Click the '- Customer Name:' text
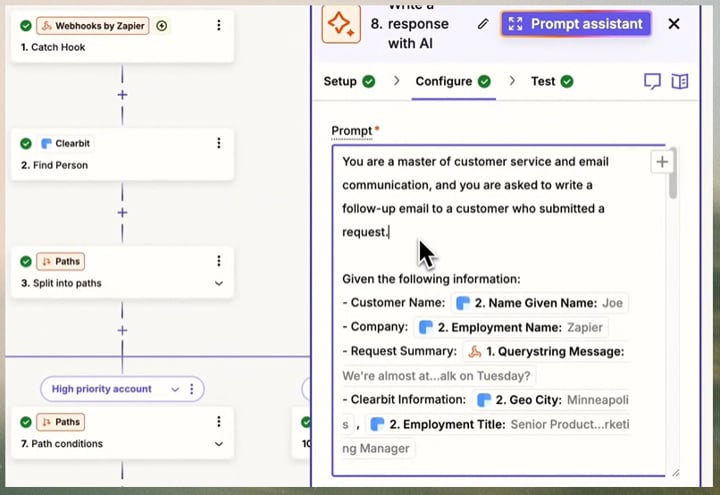The image size is (720, 495). [394, 303]
